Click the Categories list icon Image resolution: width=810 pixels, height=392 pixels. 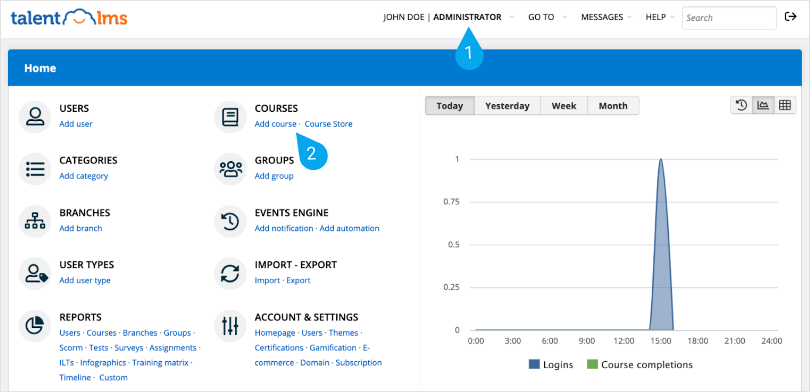pyautogui.click(x=35, y=169)
